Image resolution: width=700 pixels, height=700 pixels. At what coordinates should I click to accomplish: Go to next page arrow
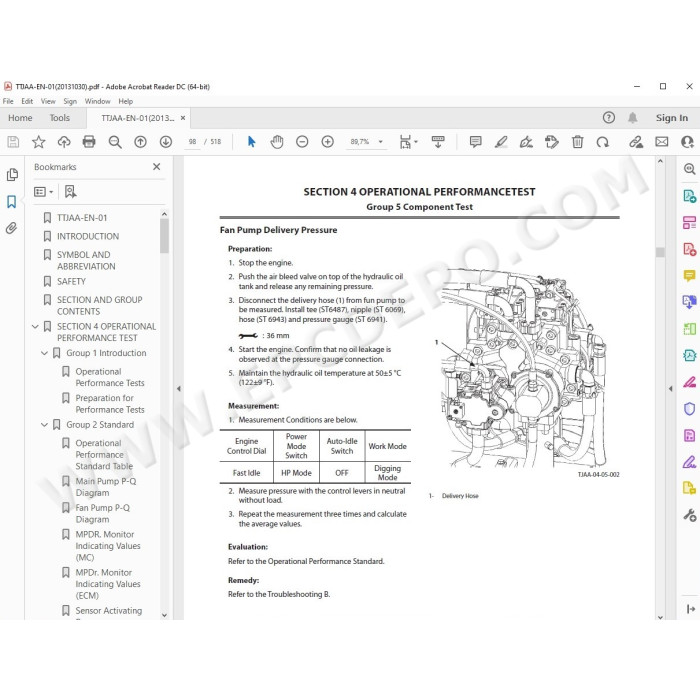pyautogui.click(x=166, y=142)
